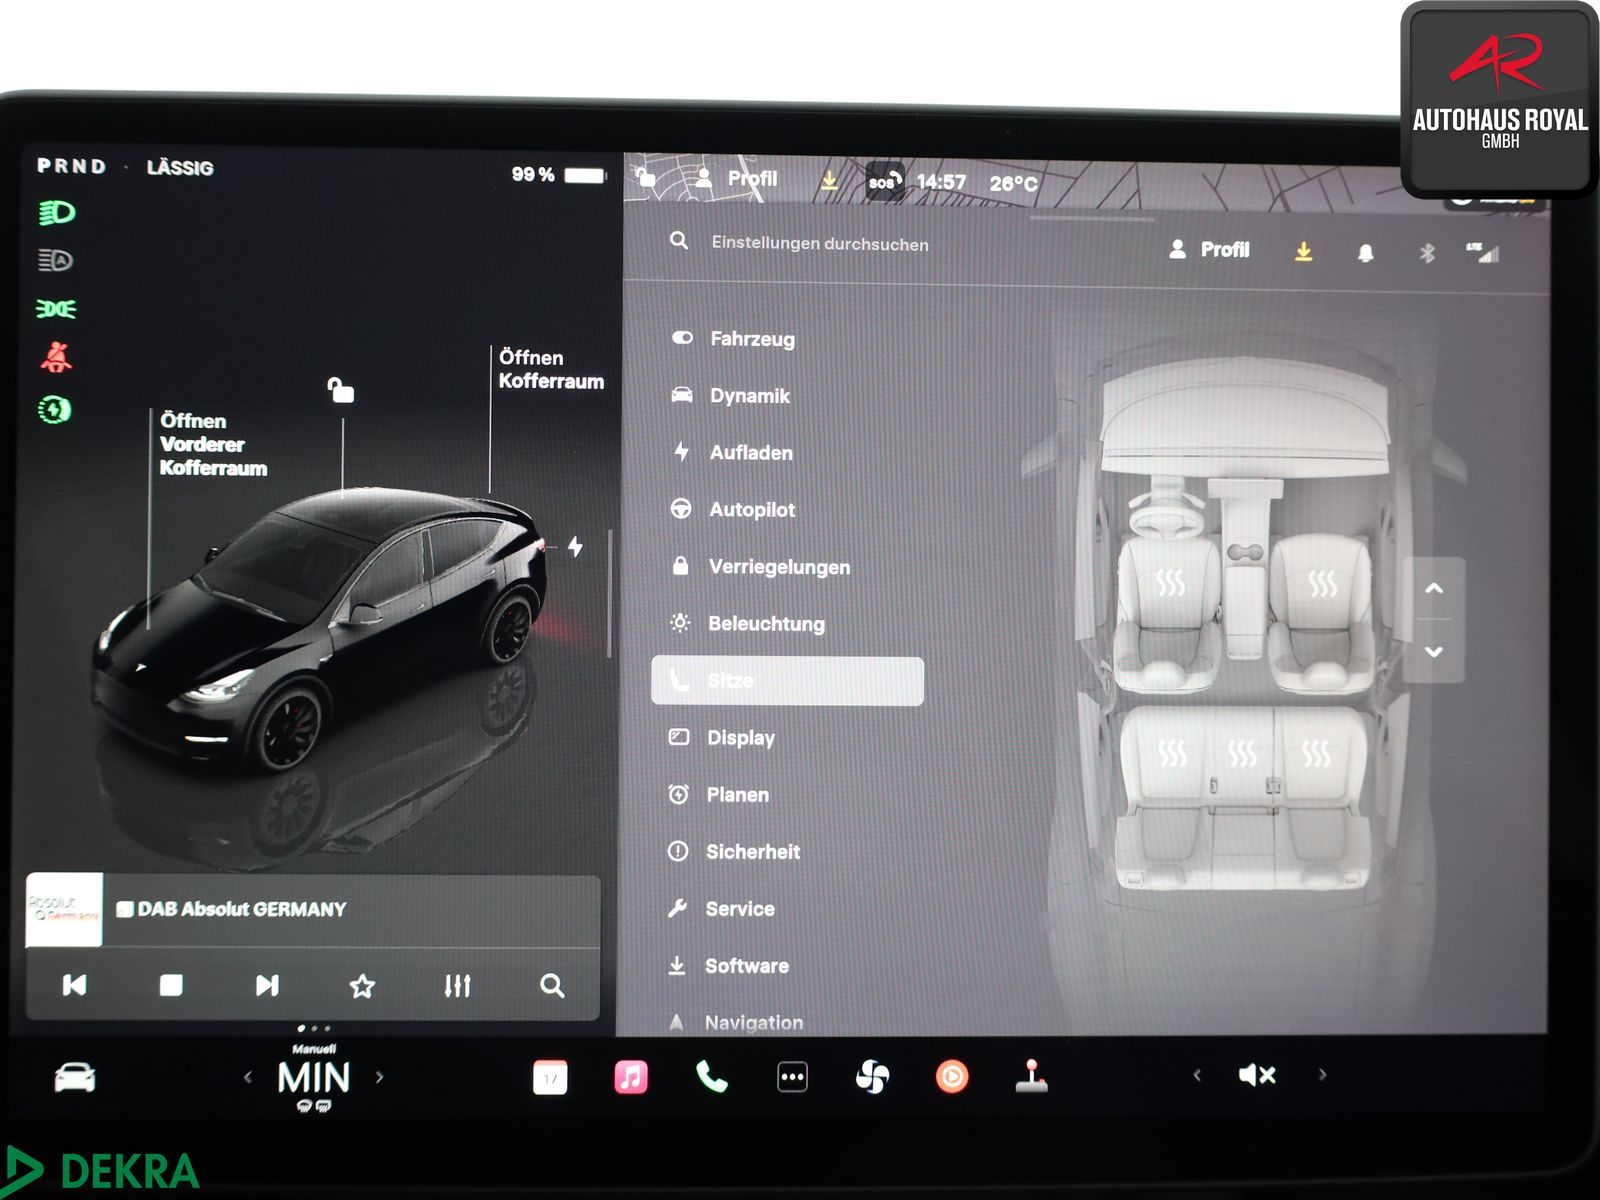
Task: Click the parking lights indicator
Action: pos(56,309)
